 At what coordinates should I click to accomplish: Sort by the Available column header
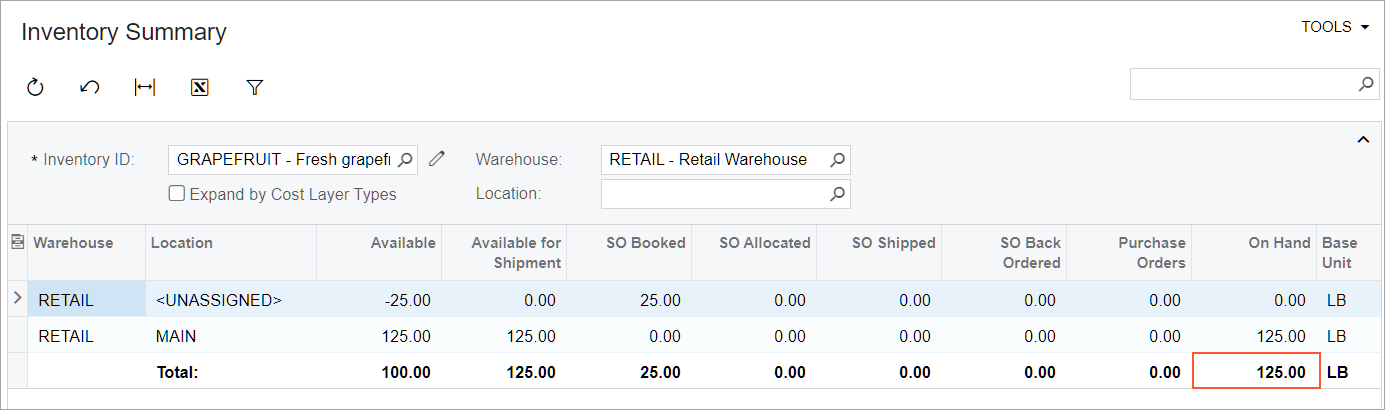pyautogui.click(x=403, y=243)
